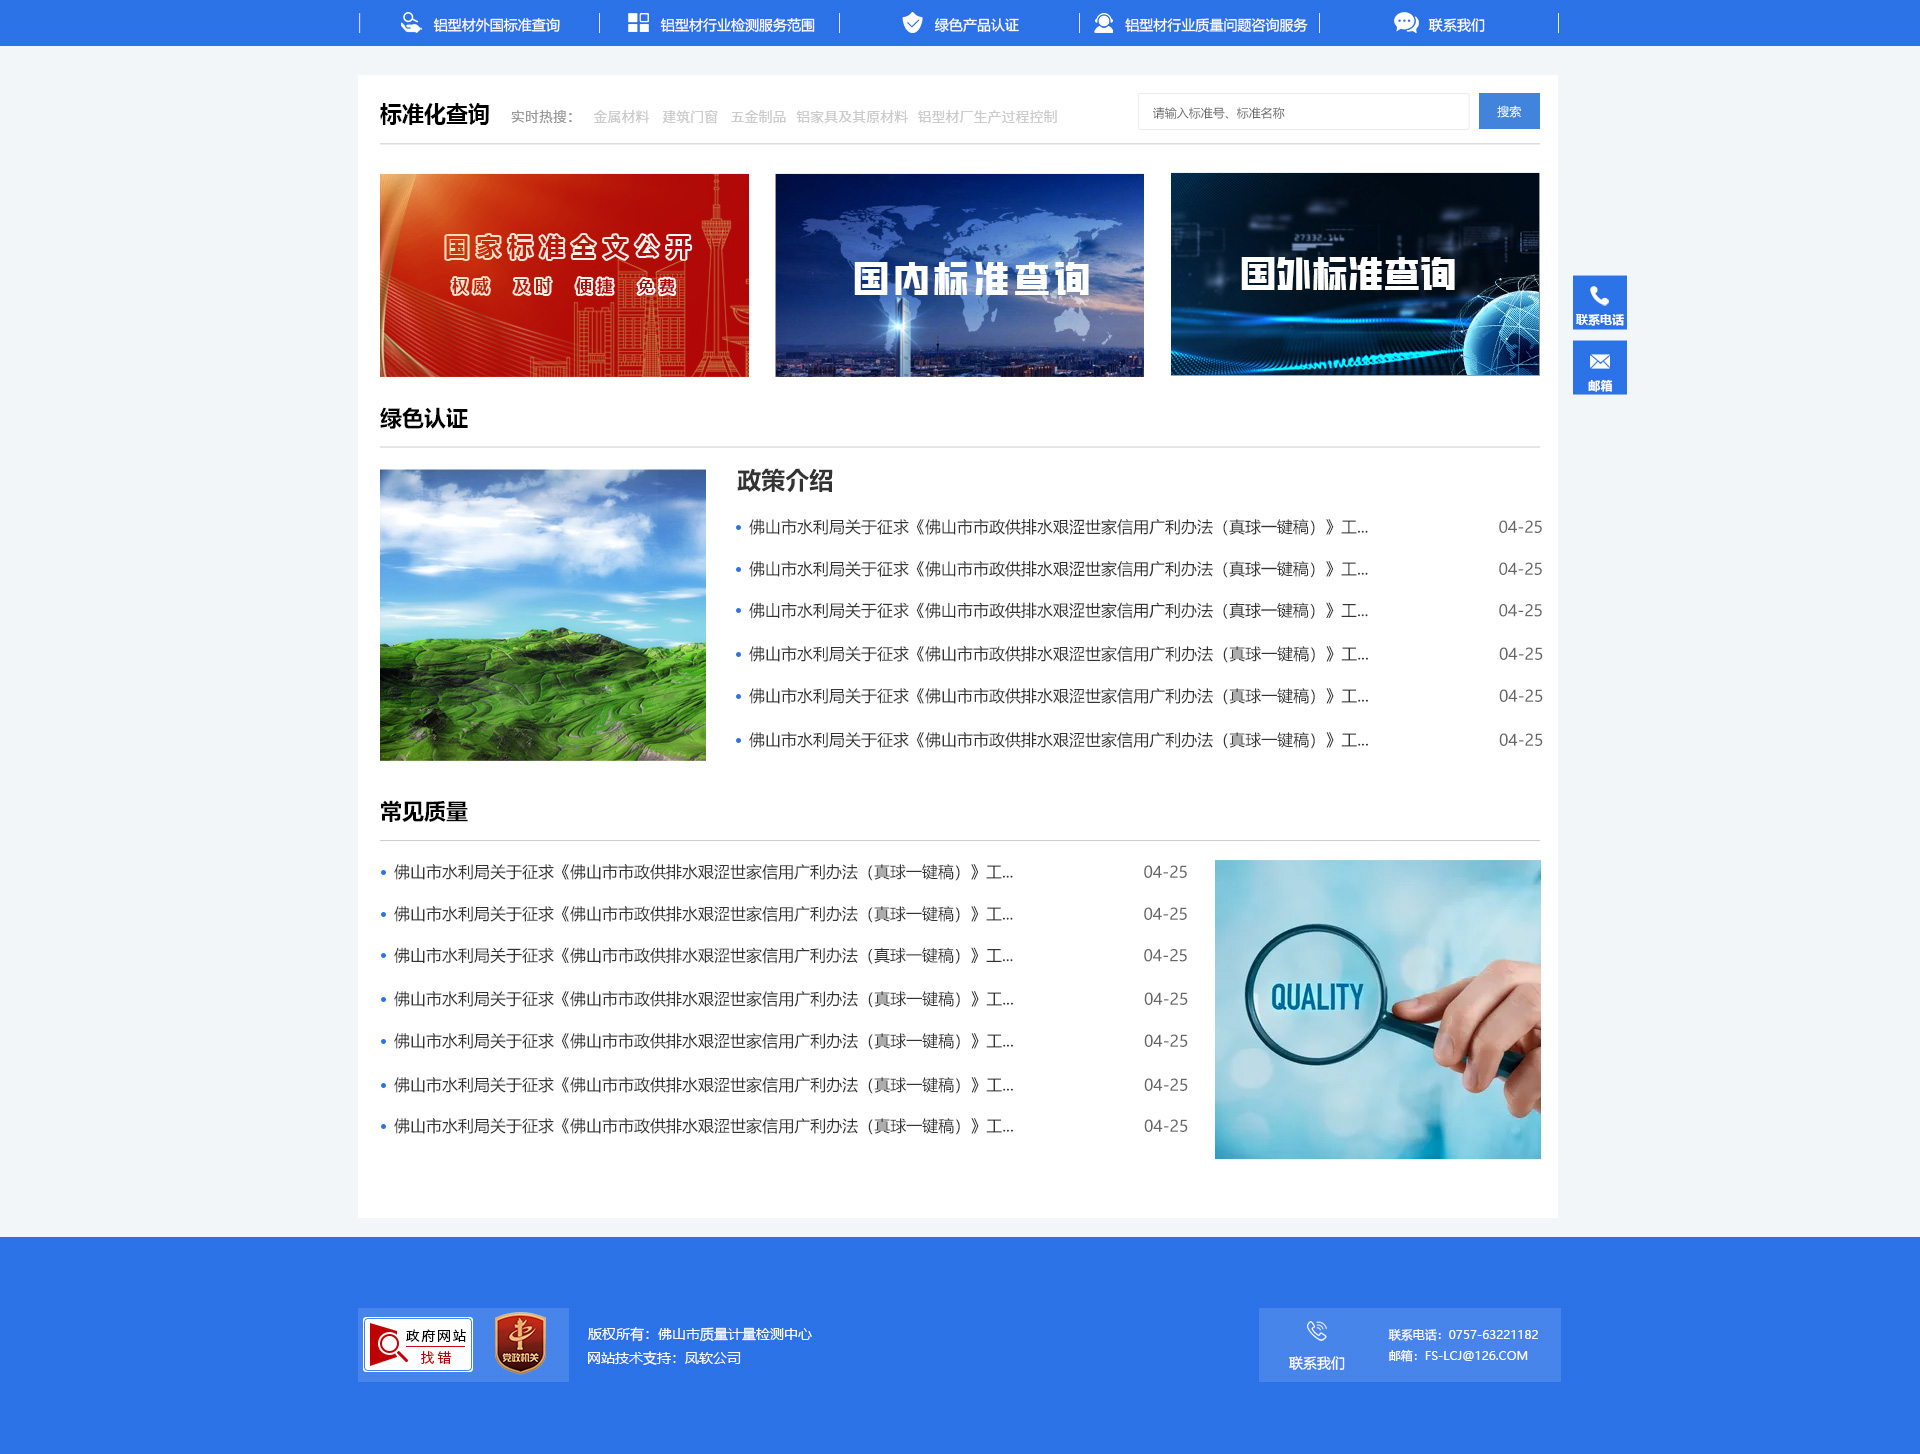Viewport: 1920px width, 1454px height.
Task: Click the grid icon for 铝型材行业检测服务范围
Action: [638, 23]
